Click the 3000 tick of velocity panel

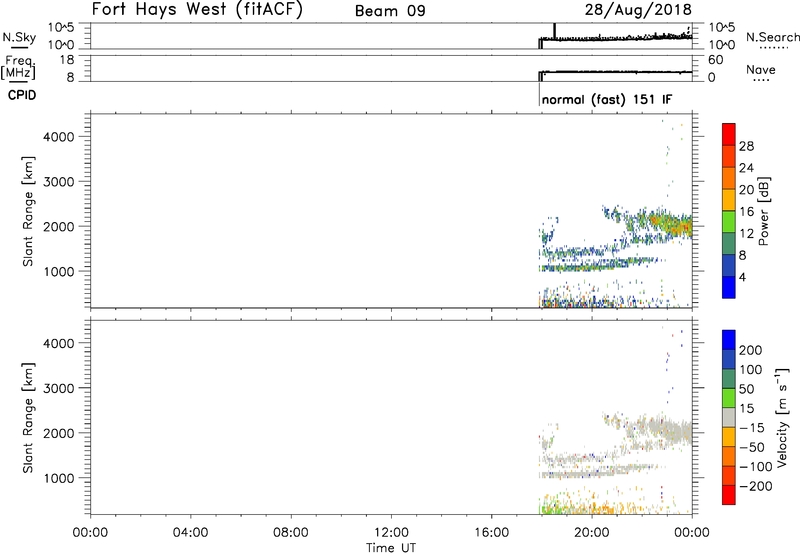[59, 388]
